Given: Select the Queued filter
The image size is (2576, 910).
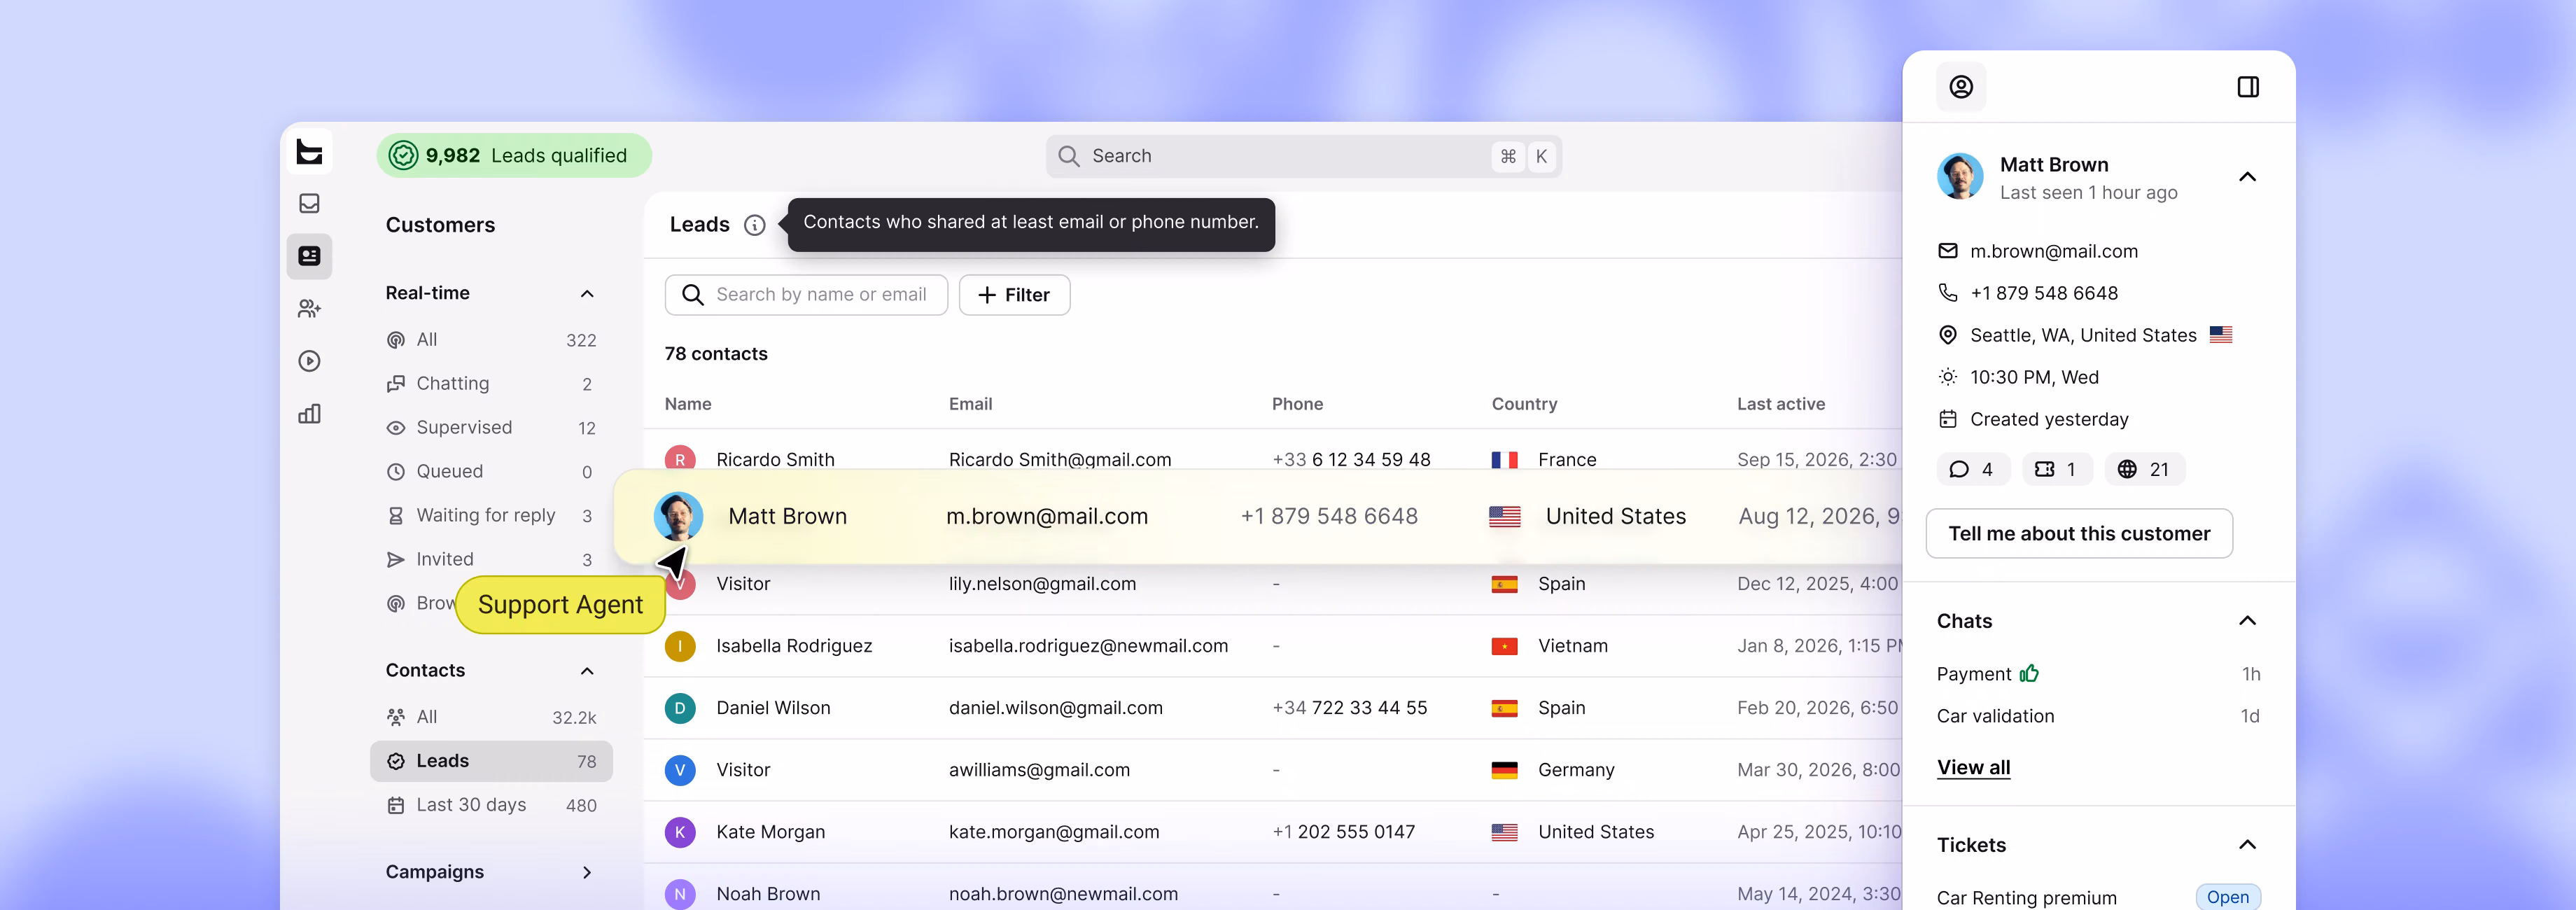Looking at the screenshot, I should [x=491, y=472].
